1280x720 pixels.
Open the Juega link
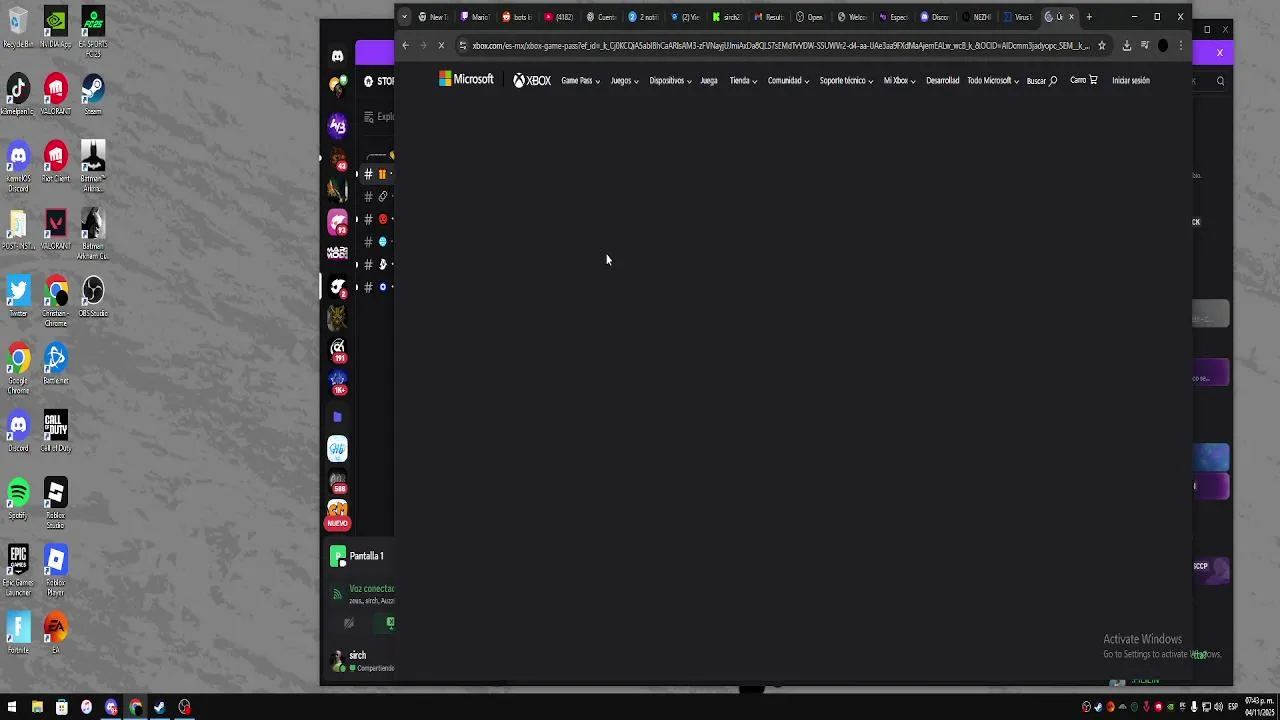click(709, 81)
